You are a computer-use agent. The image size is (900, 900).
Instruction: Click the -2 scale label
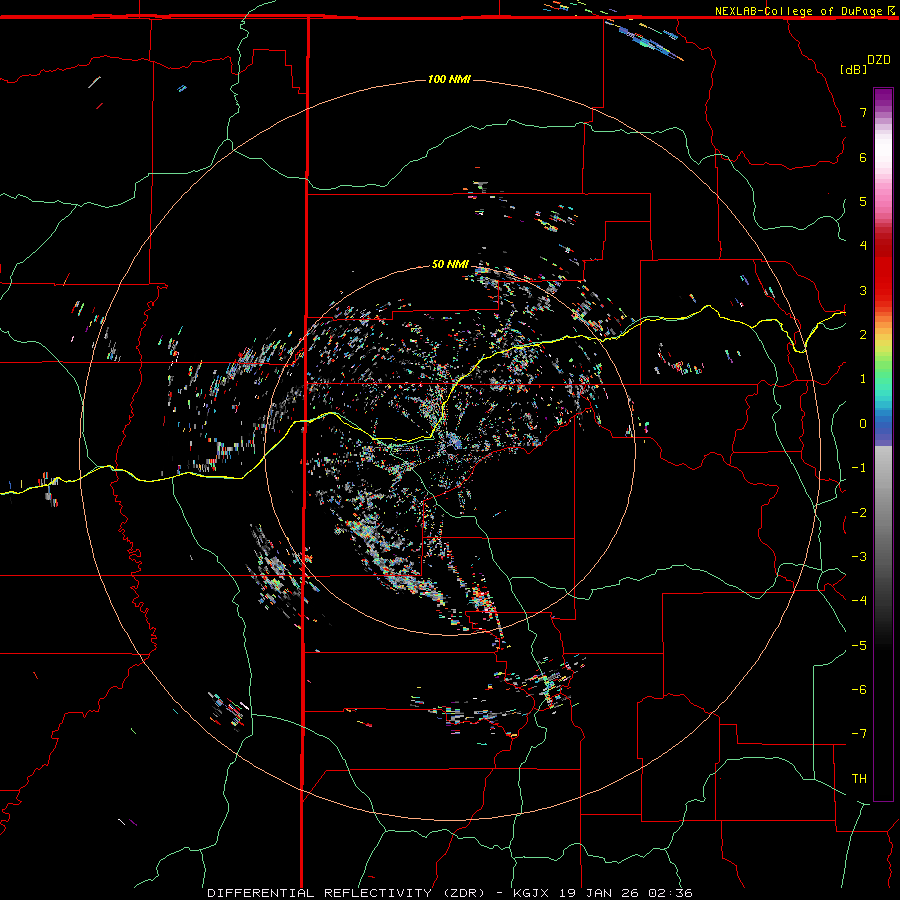(859, 513)
